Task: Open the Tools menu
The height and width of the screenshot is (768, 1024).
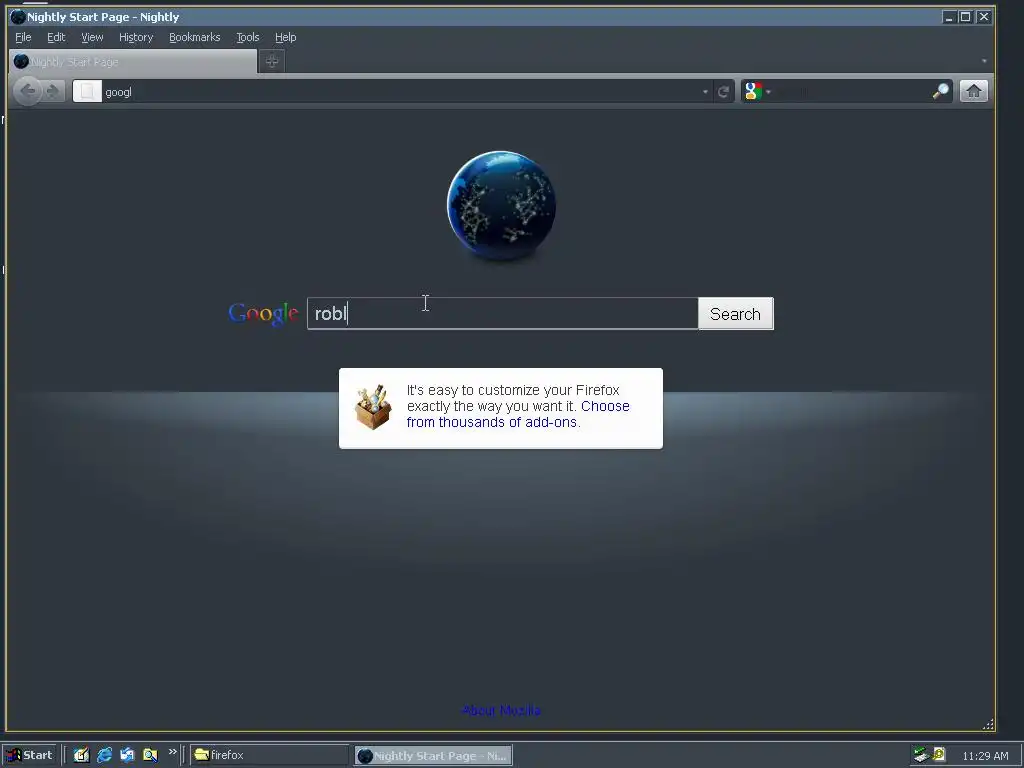Action: pyautogui.click(x=248, y=37)
